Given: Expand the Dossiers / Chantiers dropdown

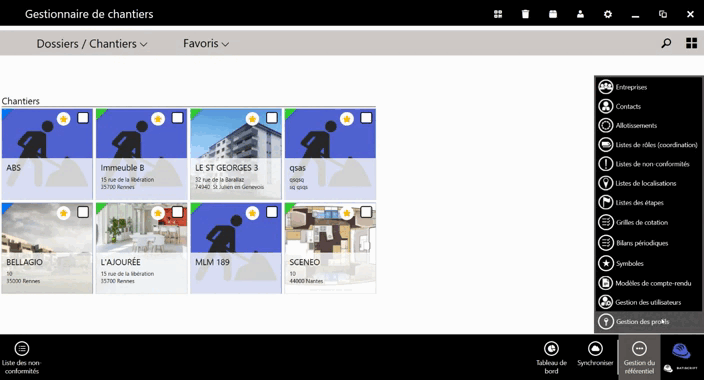Looking at the screenshot, I should (92, 44).
